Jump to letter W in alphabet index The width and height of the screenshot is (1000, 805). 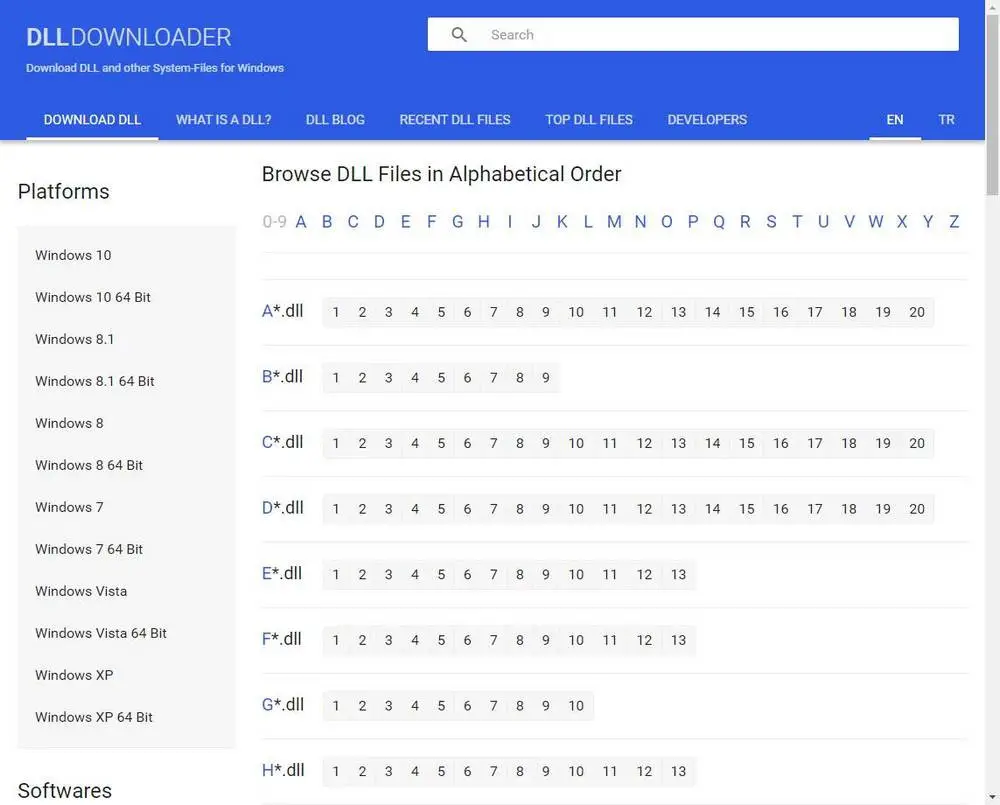[876, 221]
